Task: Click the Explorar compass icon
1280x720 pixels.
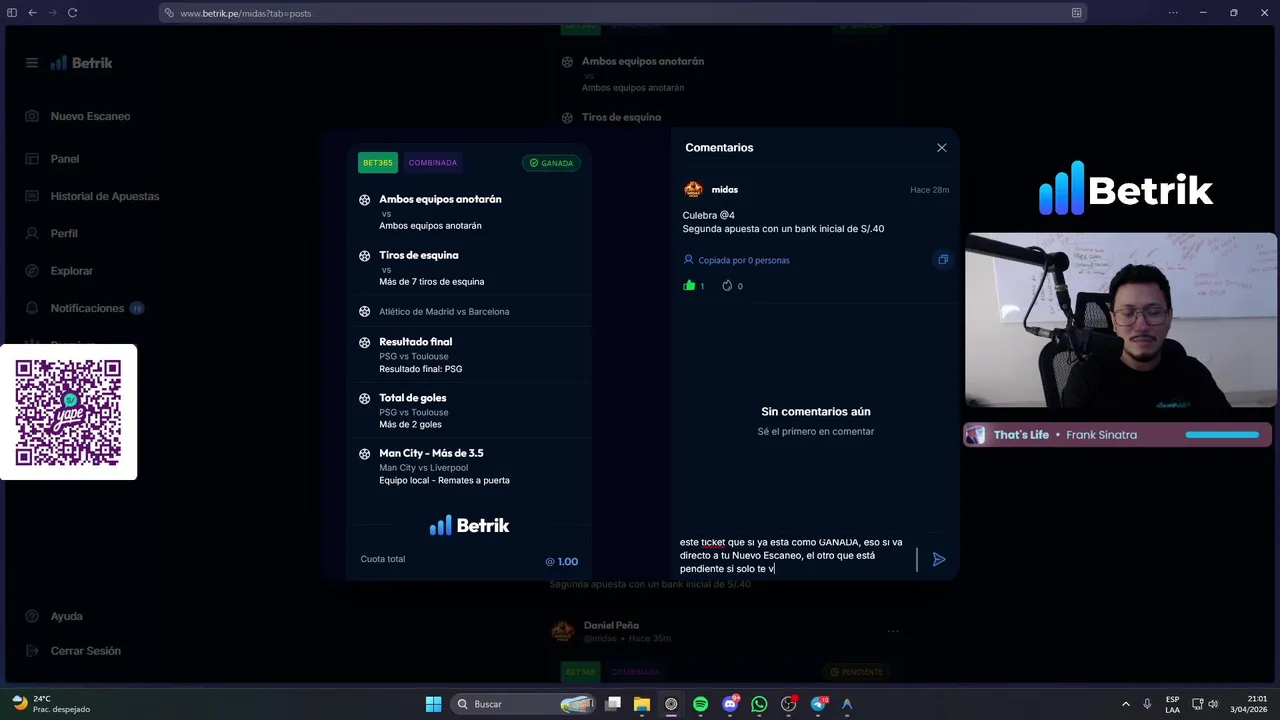Action: tap(32, 271)
